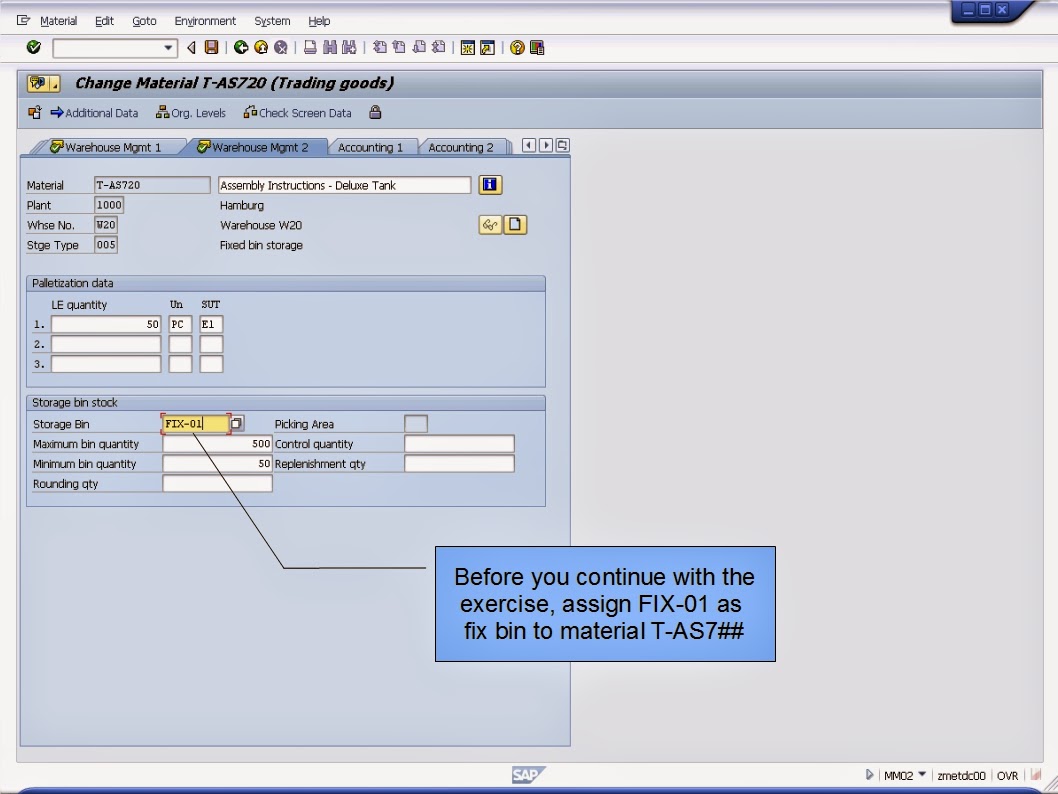Viewport: 1058px width, 794px height.
Task: Expand status bar with the triangle icon
Action: point(869,775)
